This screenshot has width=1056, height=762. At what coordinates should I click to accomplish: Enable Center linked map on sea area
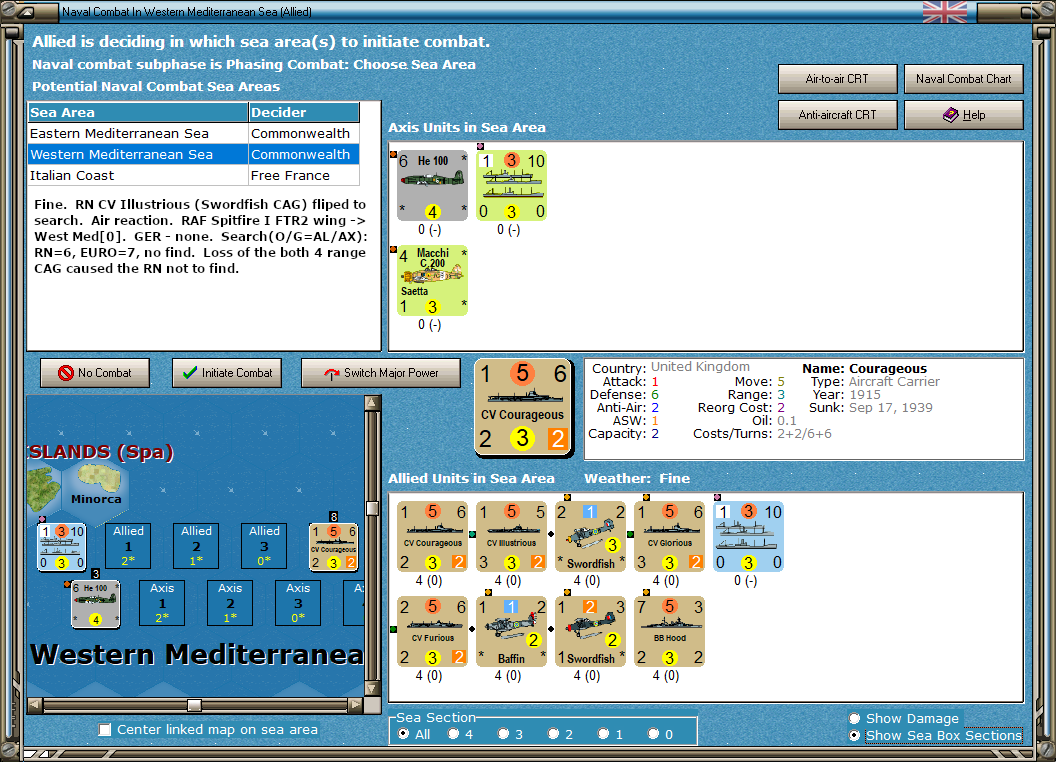tap(104, 730)
